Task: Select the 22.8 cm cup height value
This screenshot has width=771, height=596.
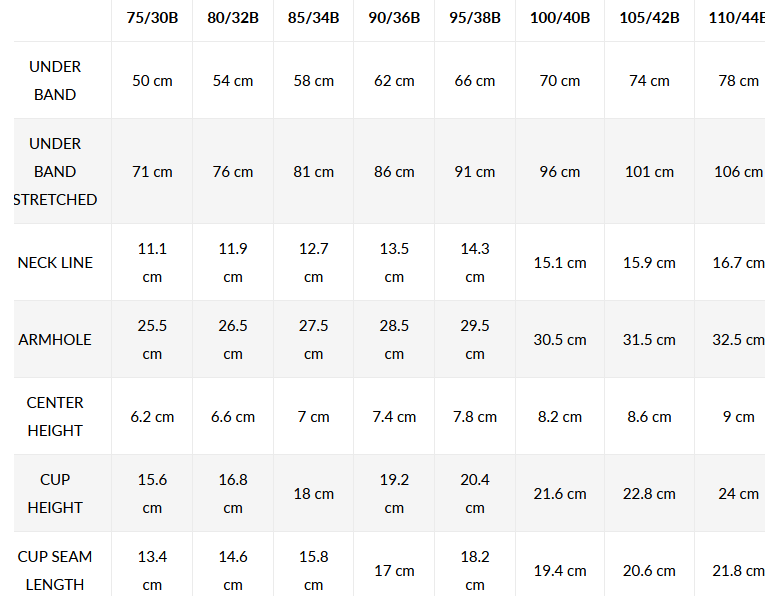Action: [649, 494]
